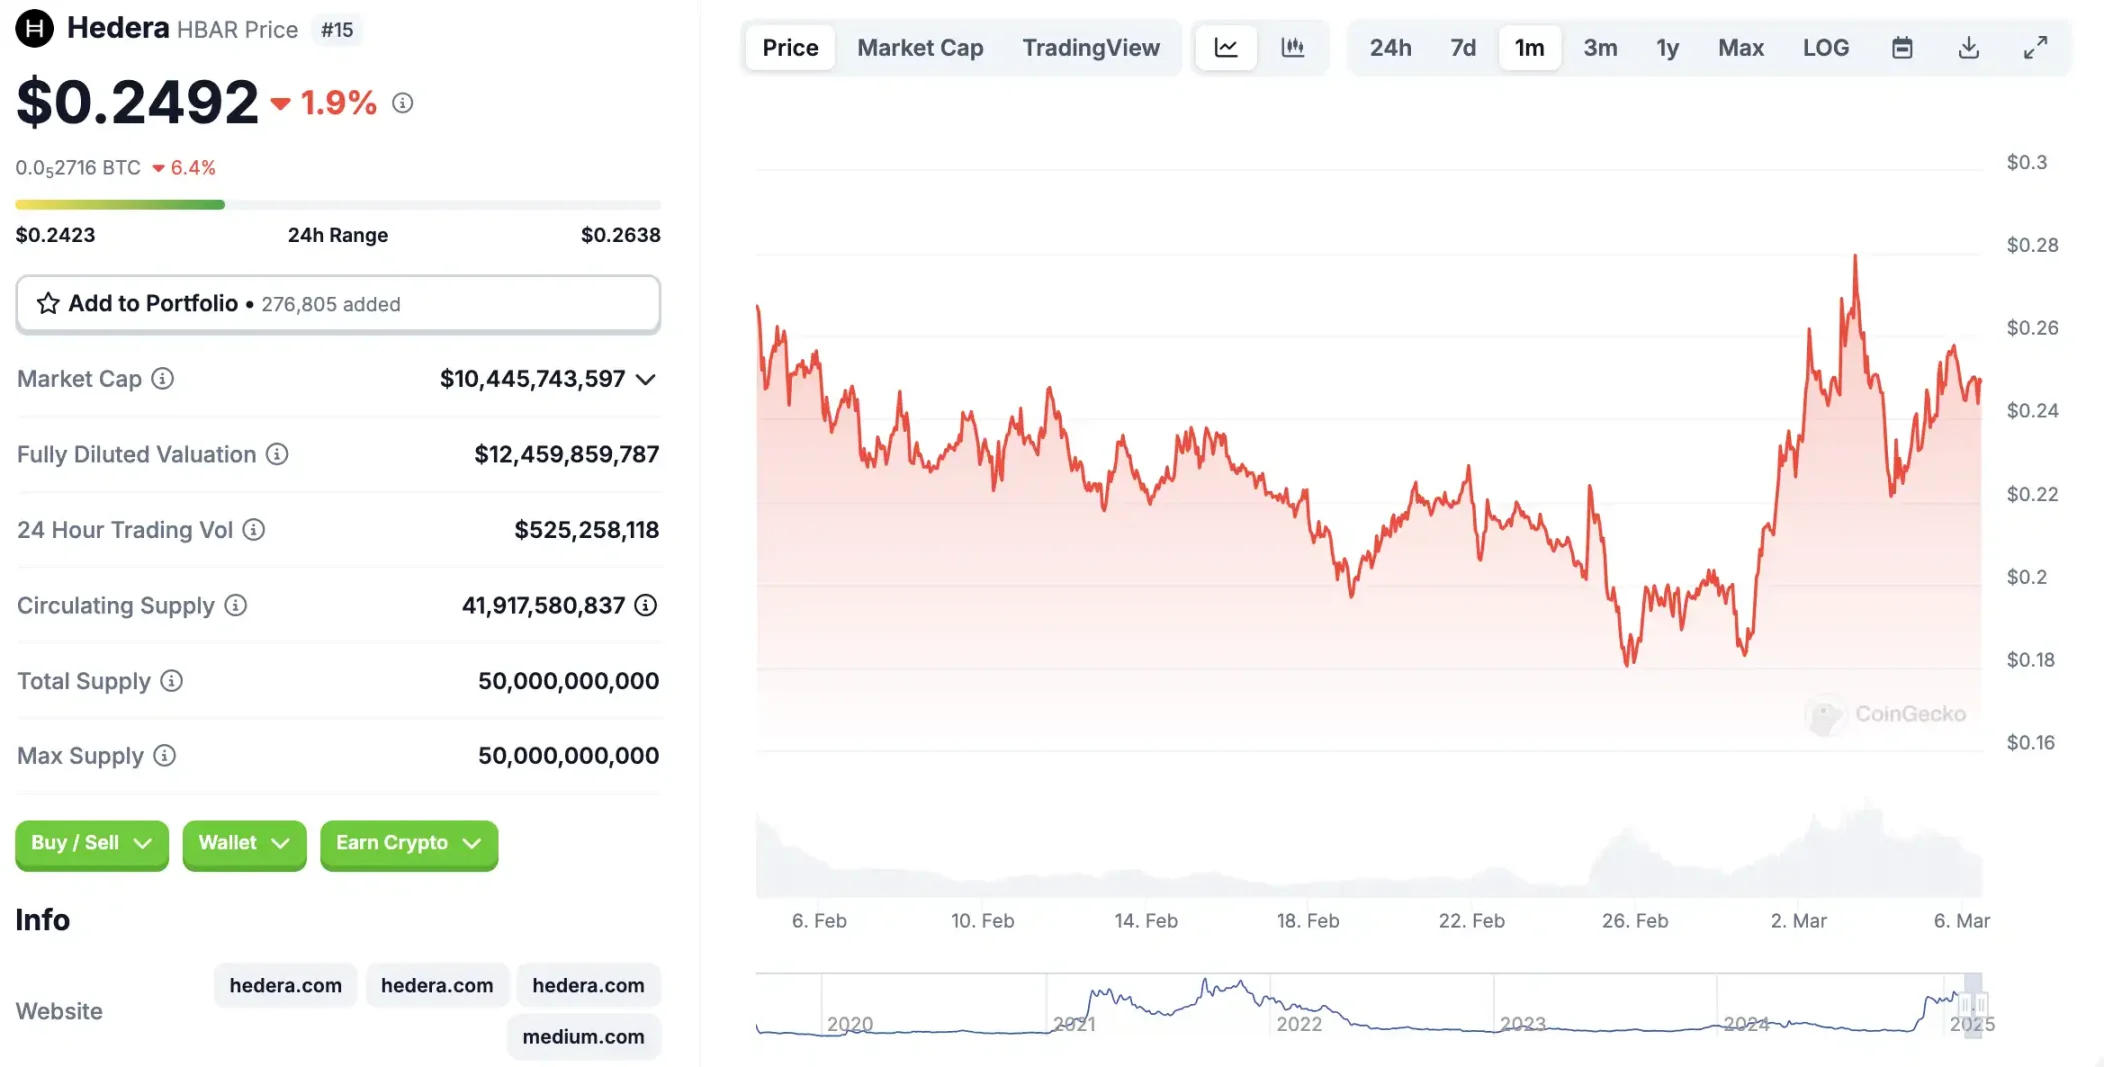The height and width of the screenshot is (1067, 2104).
Task: Expand Market Cap details chevron
Action: click(646, 379)
